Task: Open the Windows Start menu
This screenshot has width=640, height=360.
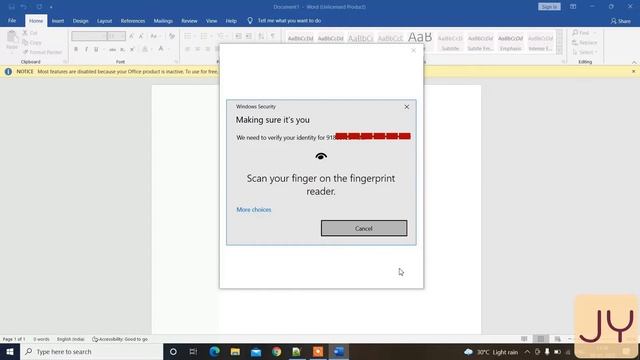Action: pos(10,351)
